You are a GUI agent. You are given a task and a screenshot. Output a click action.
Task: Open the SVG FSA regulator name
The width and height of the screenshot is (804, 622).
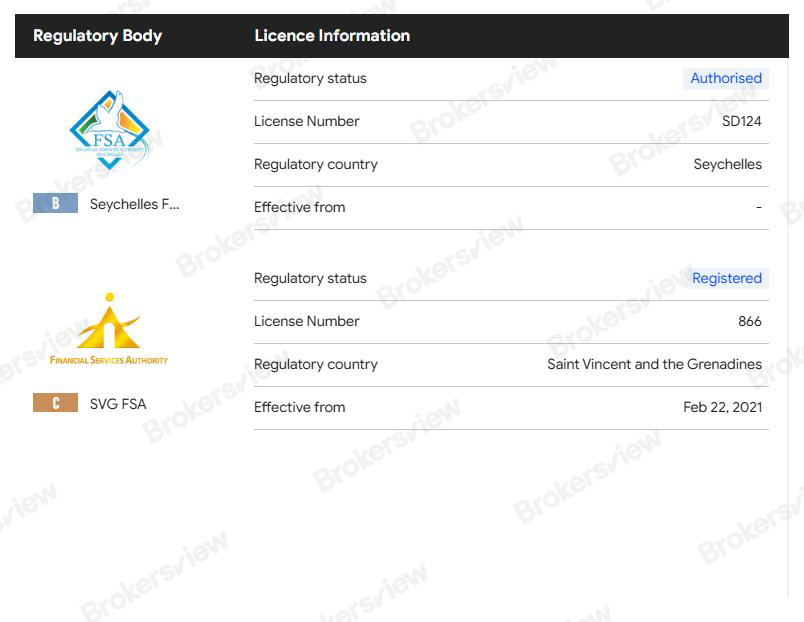coord(118,404)
